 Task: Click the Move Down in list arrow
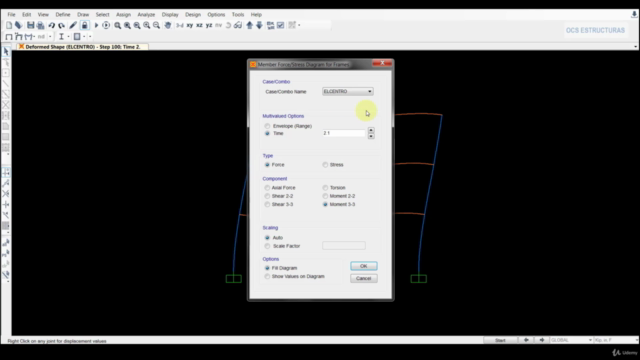260,25
